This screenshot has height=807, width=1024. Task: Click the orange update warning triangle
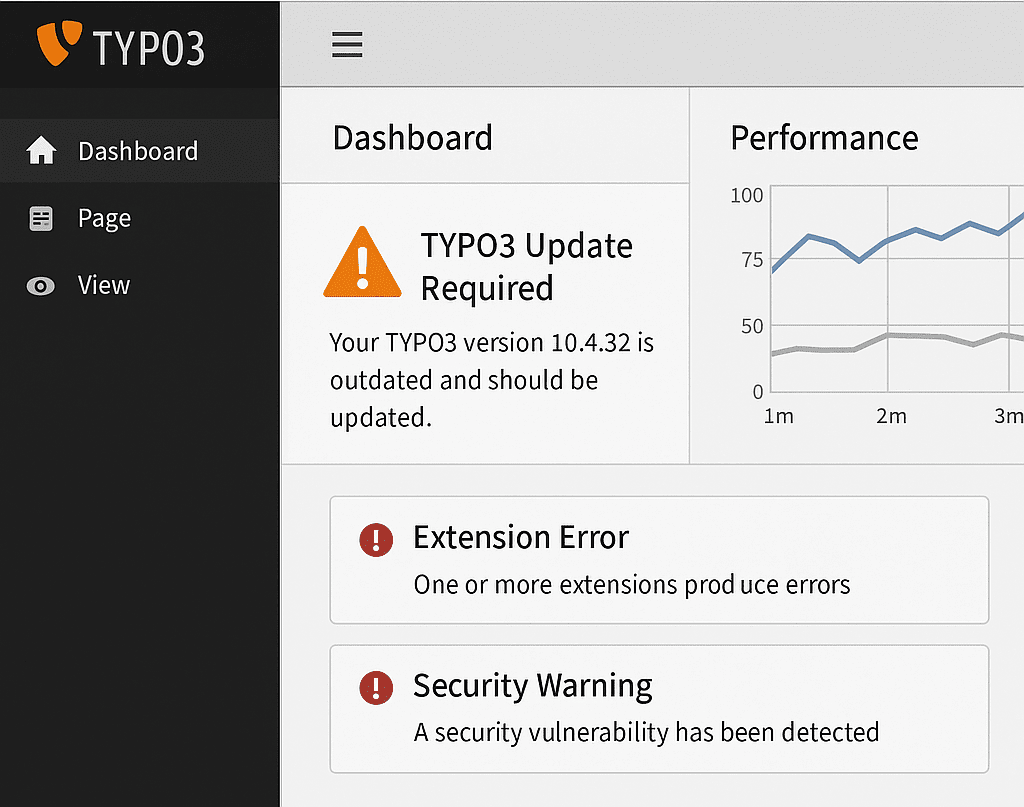pyautogui.click(x=362, y=262)
